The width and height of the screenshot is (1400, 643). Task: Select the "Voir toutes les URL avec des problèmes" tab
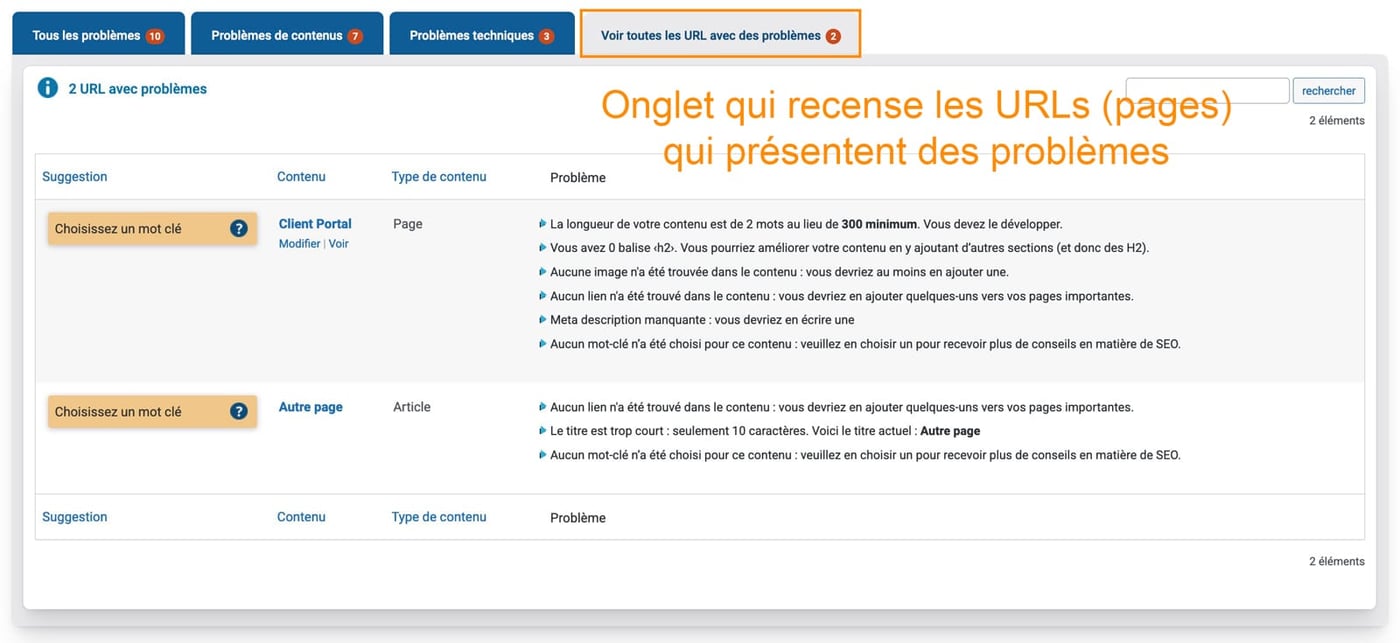(x=720, y=33)
